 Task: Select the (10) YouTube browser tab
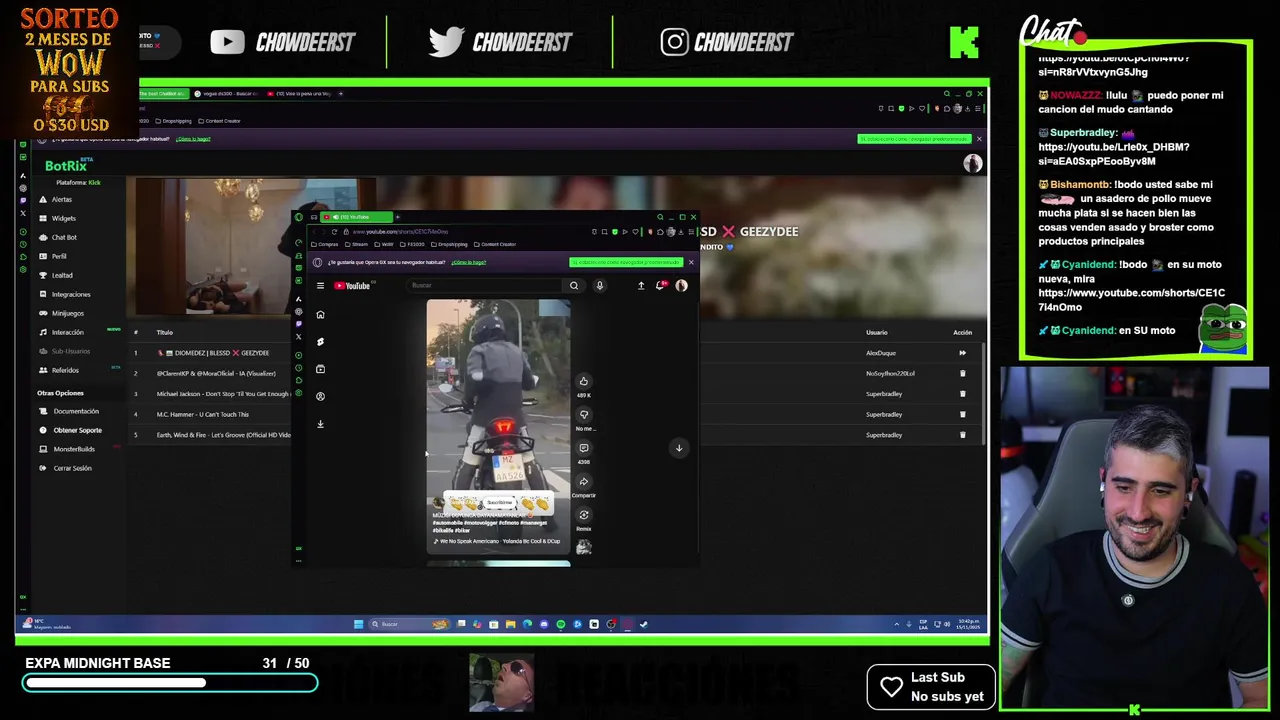tap(355, 217)
